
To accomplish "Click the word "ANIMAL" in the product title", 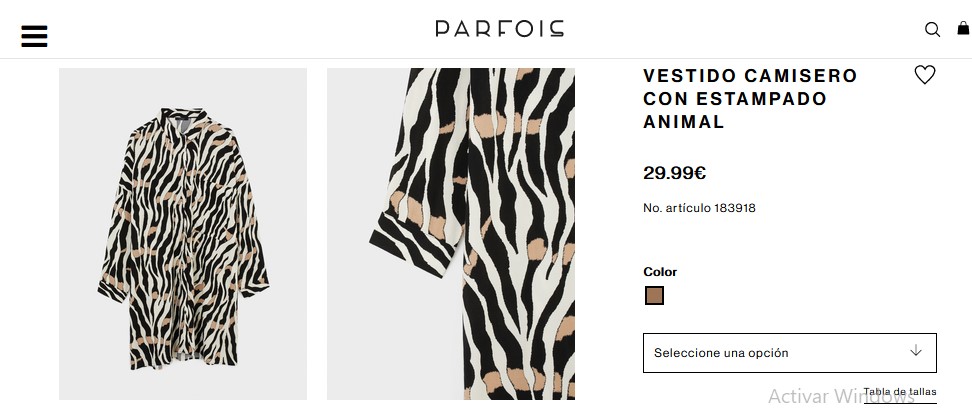I will coord(684,123).
